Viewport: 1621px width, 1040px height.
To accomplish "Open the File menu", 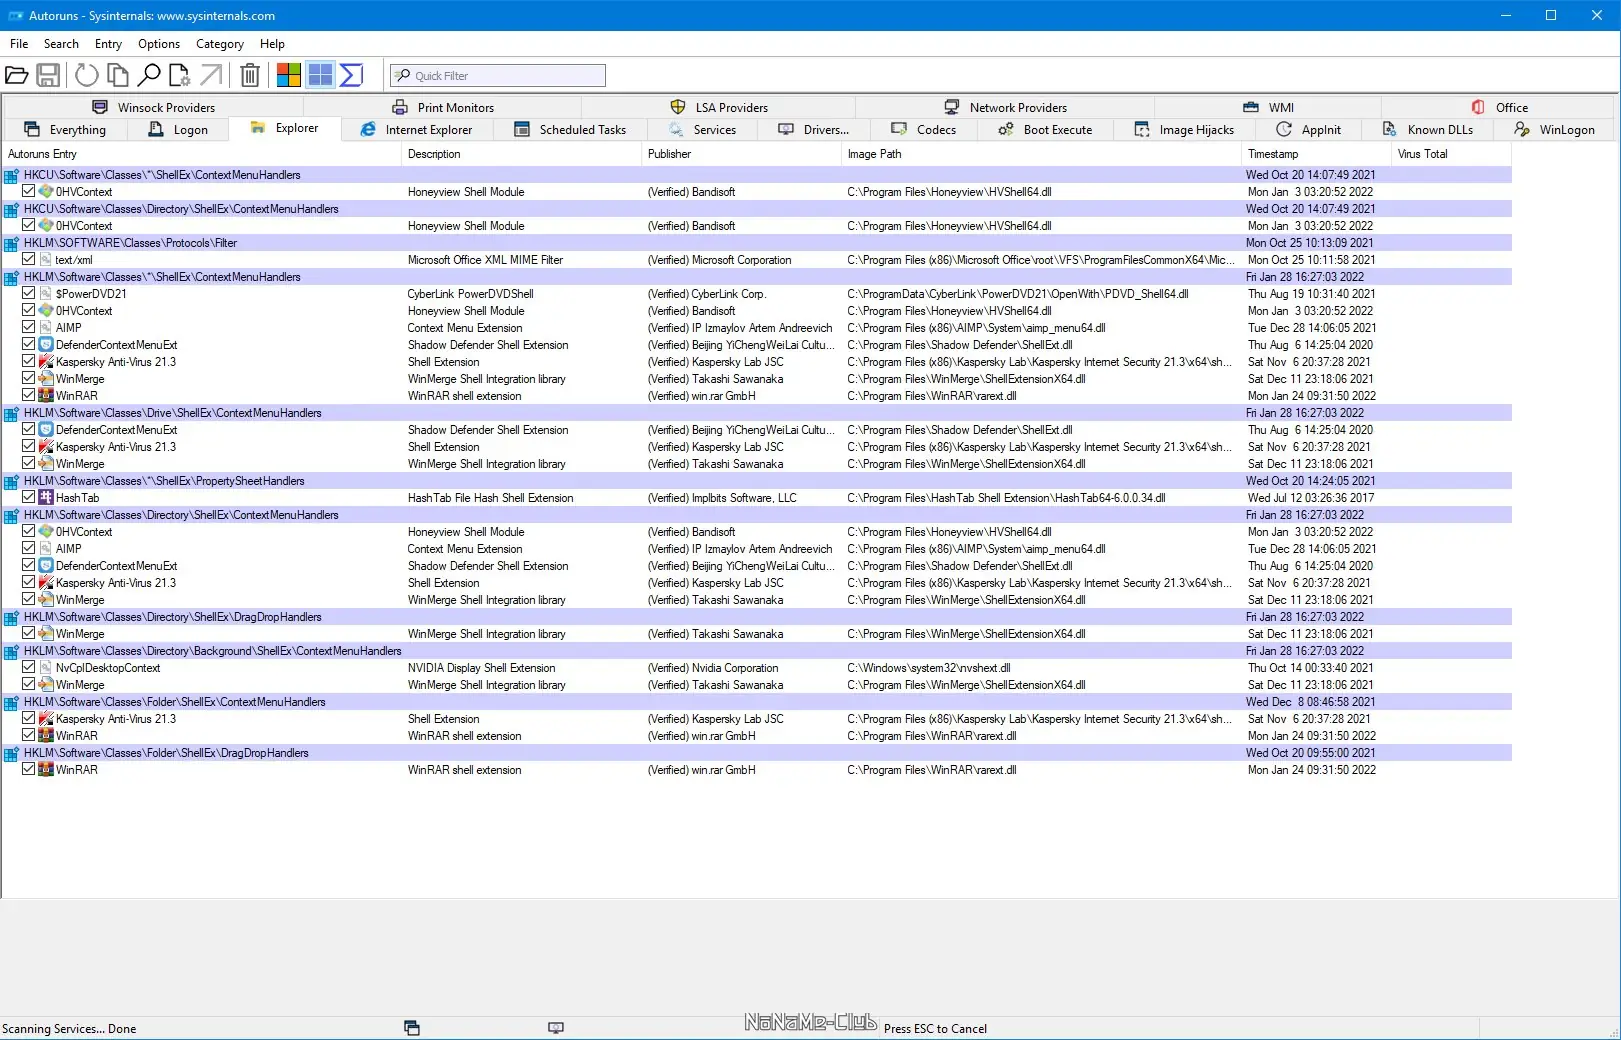I will [x=19, y=44].
